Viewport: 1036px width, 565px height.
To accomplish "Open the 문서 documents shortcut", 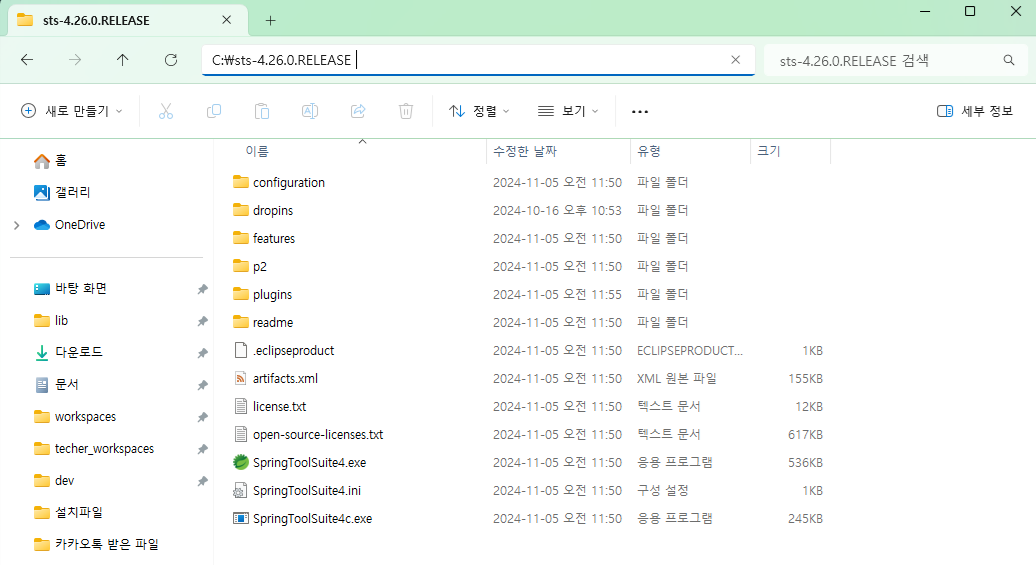I will pos(57,385).
